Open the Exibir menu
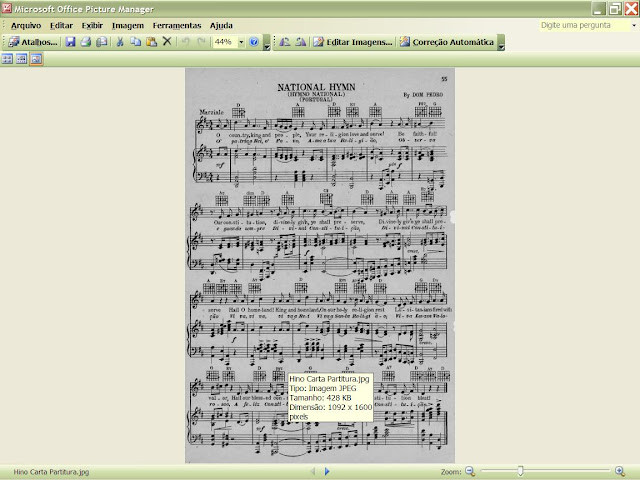This screenshot has height=480, width=640. 92,25
